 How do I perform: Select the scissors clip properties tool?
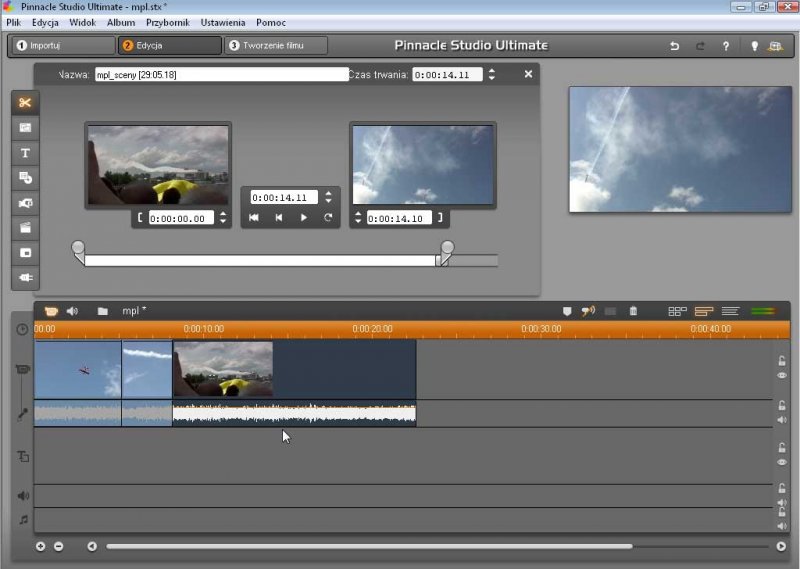25,103
